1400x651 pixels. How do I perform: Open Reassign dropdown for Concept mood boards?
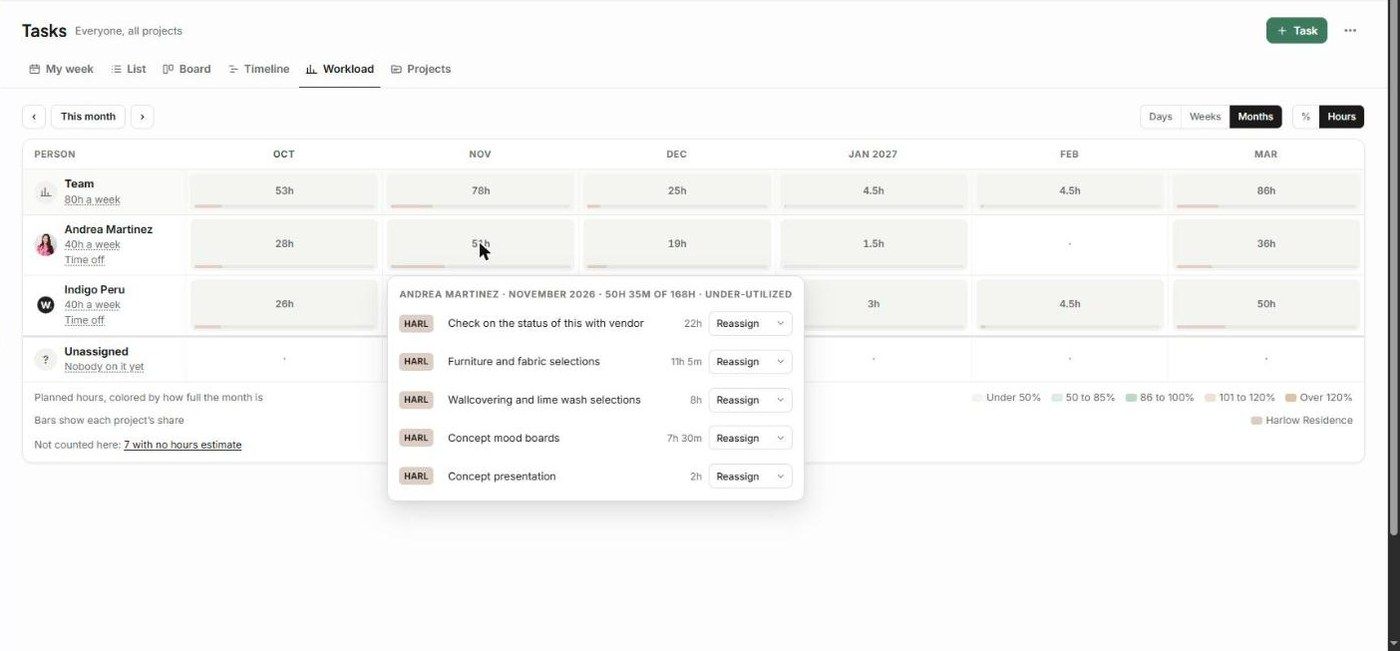(750, 438)
